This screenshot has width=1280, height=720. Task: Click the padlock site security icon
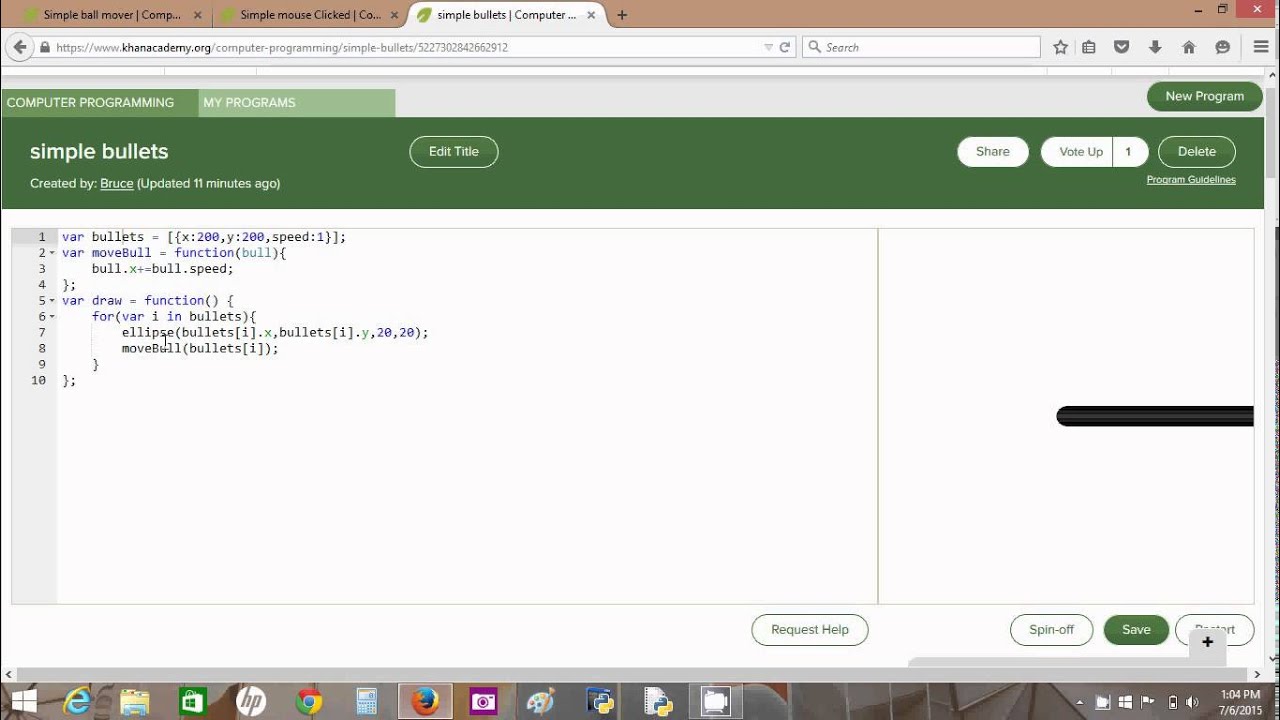coord(45,47)
